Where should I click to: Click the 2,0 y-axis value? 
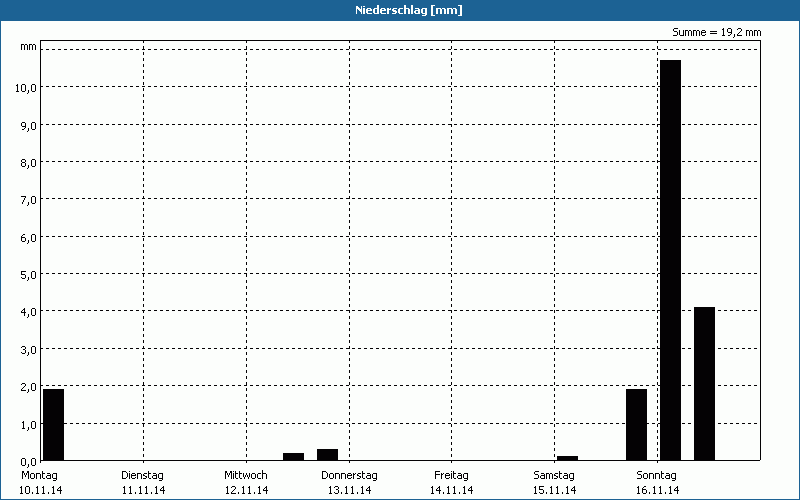click(x=29, y=387)
